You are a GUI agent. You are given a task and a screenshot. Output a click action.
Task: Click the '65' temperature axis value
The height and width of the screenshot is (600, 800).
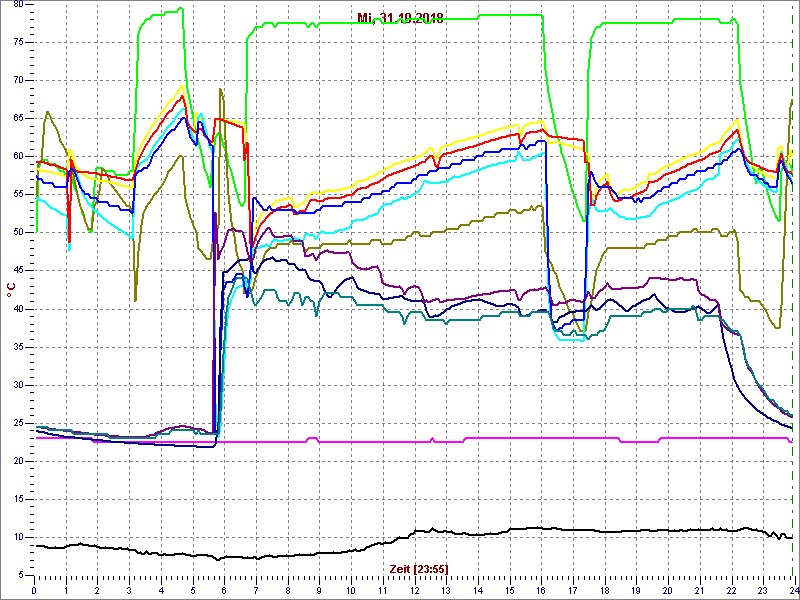click(x=19, y=118)
